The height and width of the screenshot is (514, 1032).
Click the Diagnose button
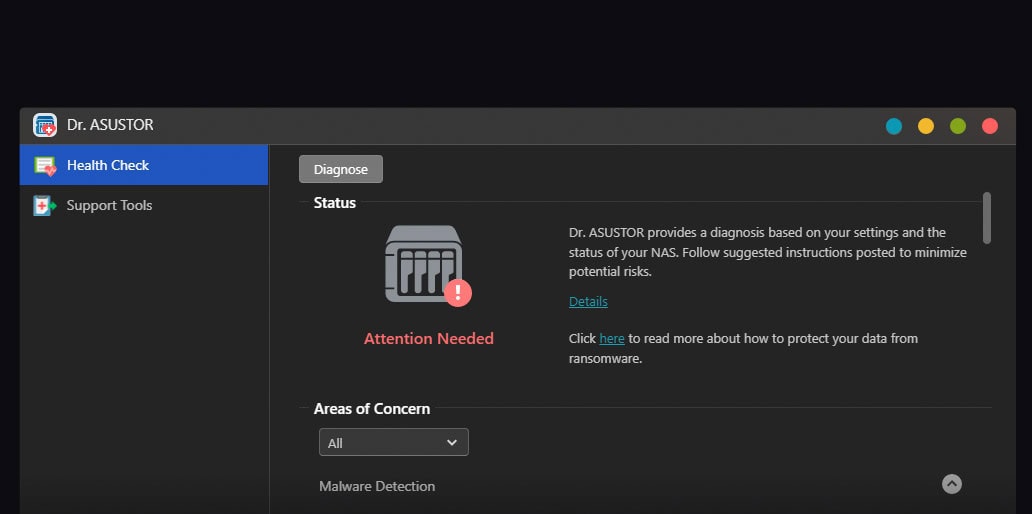click(x=341, y=169)
